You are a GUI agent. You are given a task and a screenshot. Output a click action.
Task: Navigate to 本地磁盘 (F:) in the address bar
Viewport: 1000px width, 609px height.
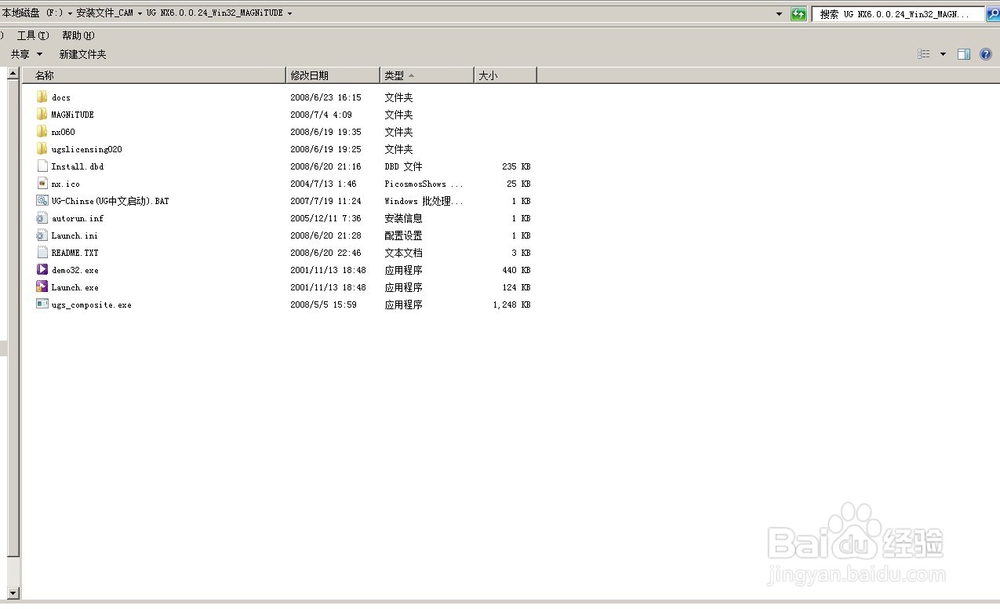point(33,13)
